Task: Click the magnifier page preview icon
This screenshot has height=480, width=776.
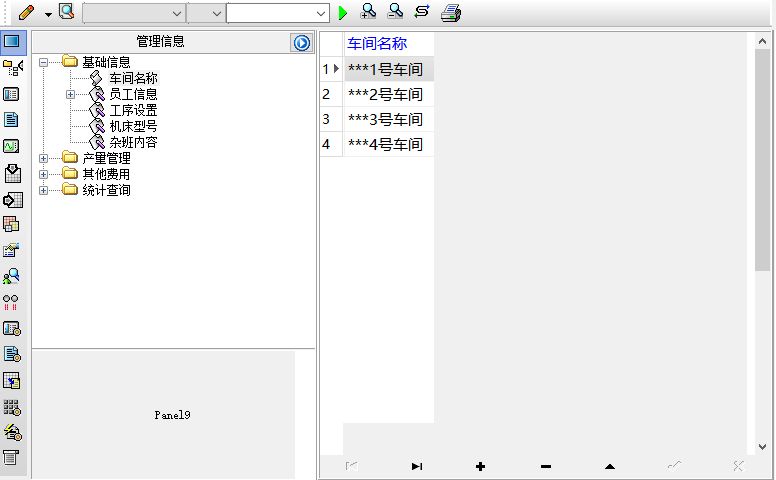Action: click(x=66, y=12)
